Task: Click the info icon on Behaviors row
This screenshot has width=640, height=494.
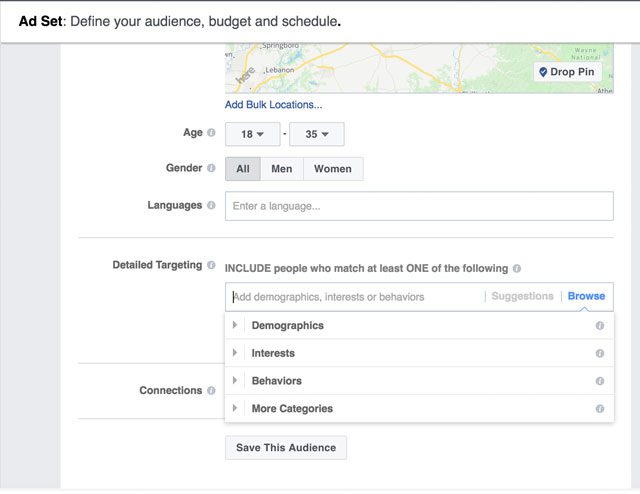Action: click(x=600, y=381)
